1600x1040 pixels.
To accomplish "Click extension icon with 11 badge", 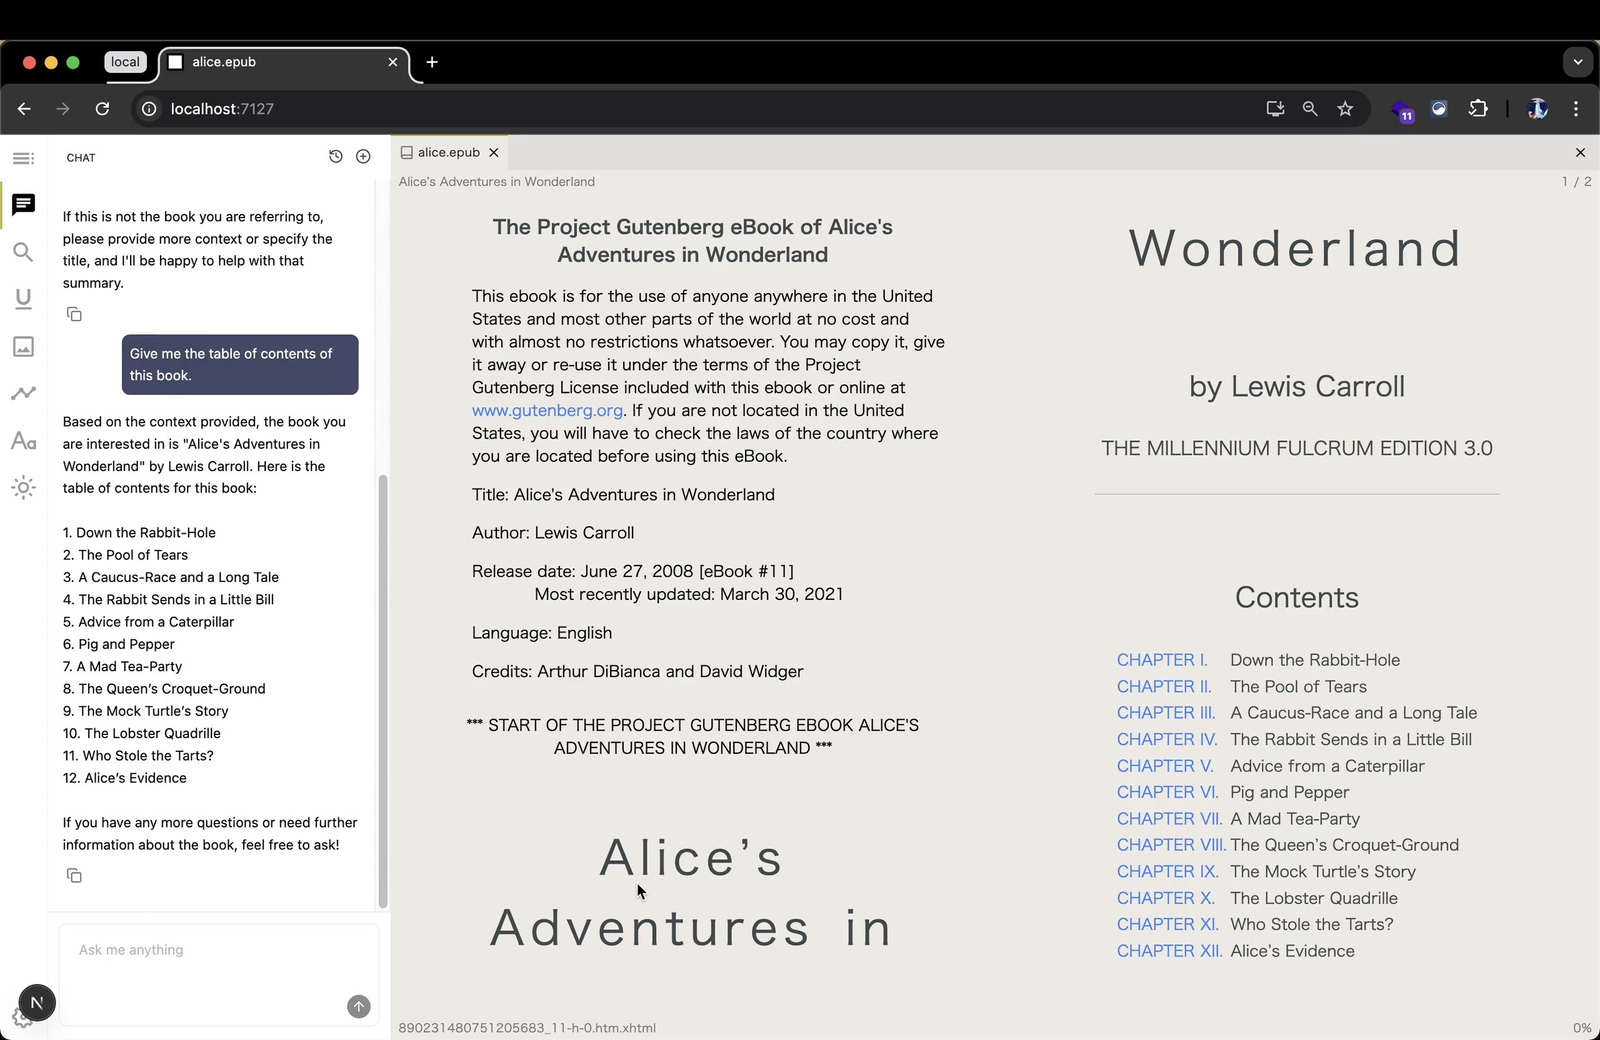I will [x=1402, y=110].
